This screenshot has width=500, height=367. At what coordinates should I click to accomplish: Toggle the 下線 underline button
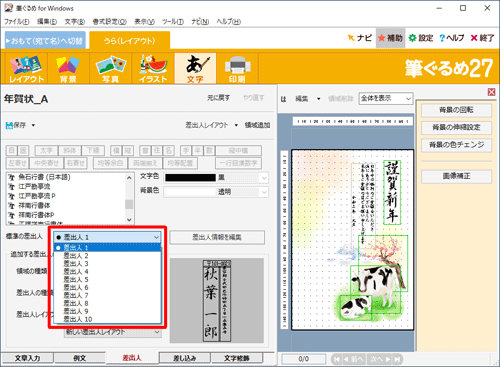point(93,151)
